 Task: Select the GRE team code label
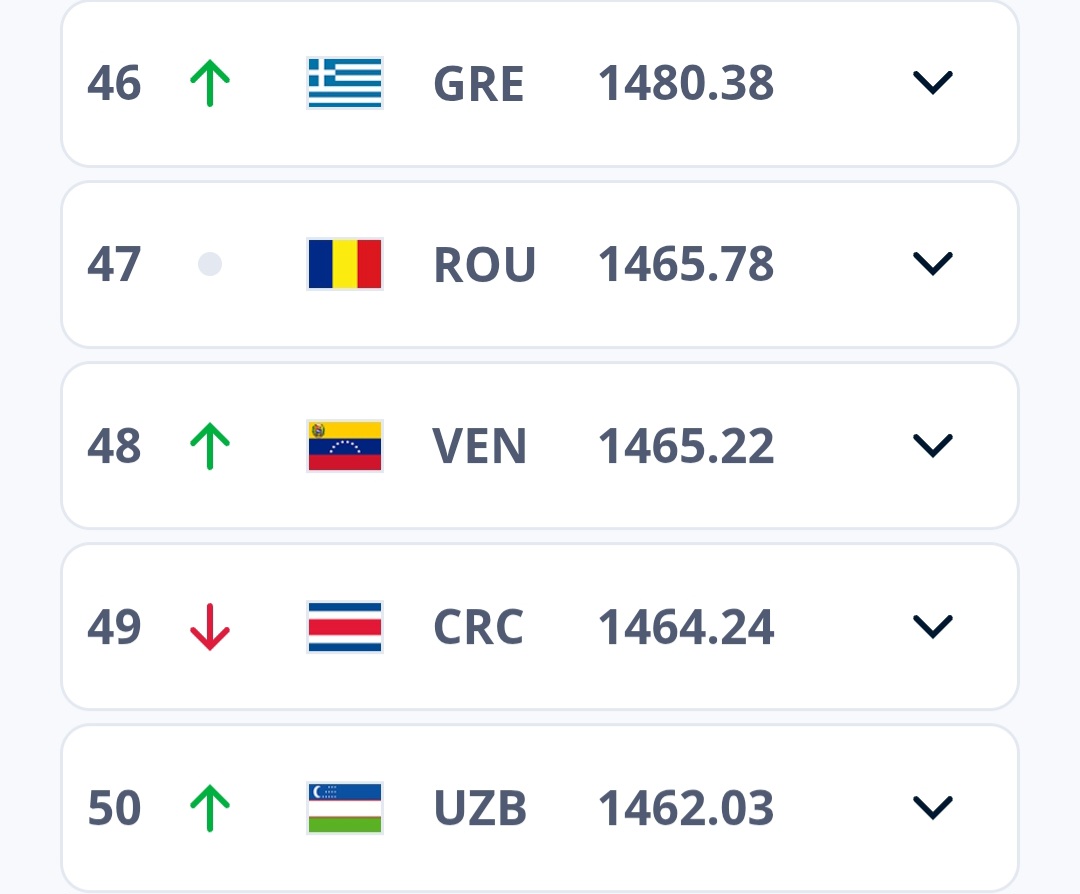478,84
